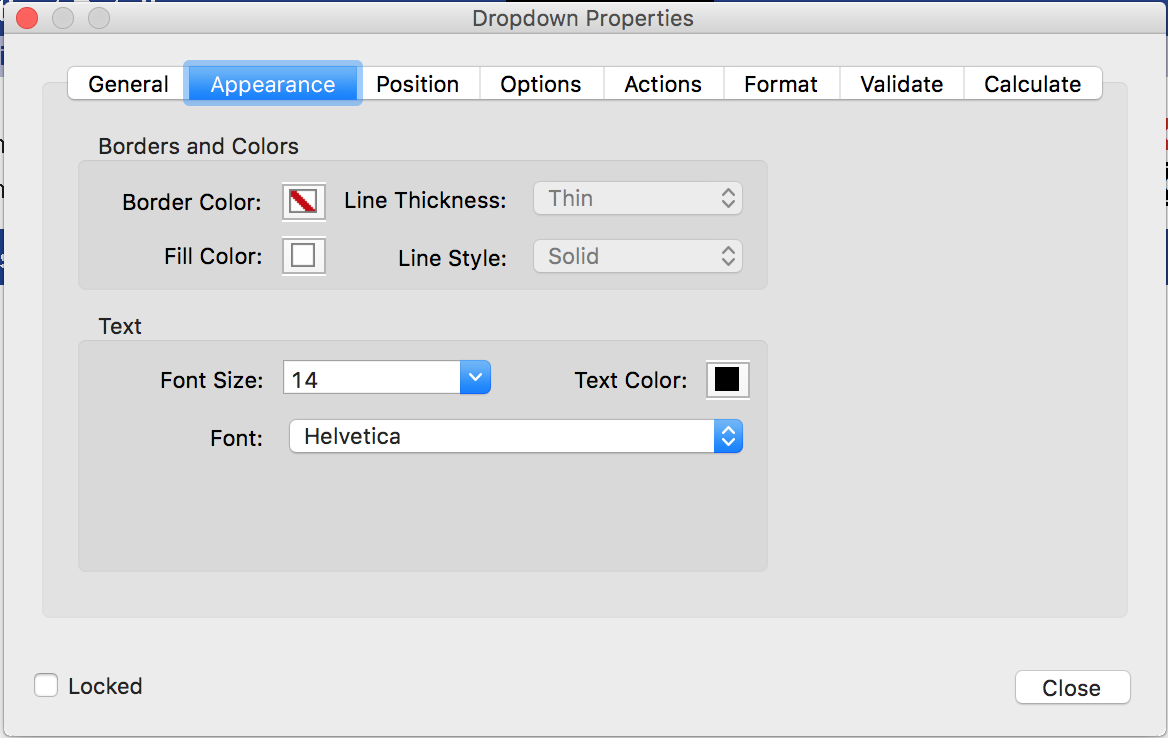Change the Text Color swatch
The image size is (1168, 738).
click(x=727, y=379)
